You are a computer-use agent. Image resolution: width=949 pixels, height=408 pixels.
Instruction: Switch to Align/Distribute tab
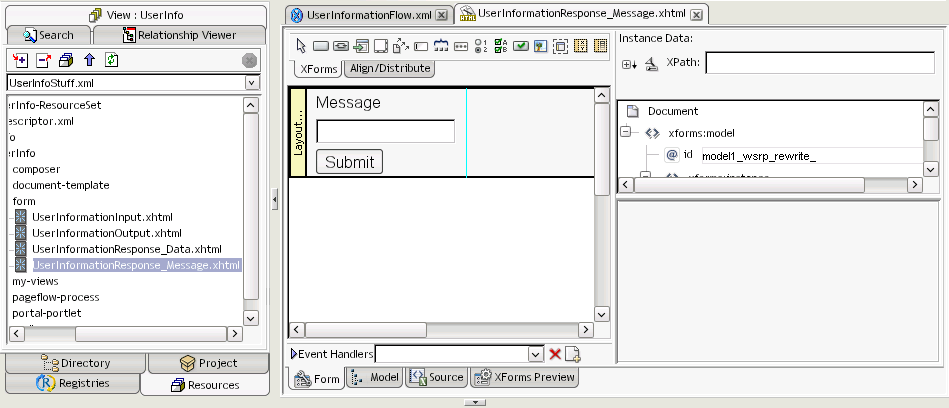pyautogui.click(x=390, y=68)
